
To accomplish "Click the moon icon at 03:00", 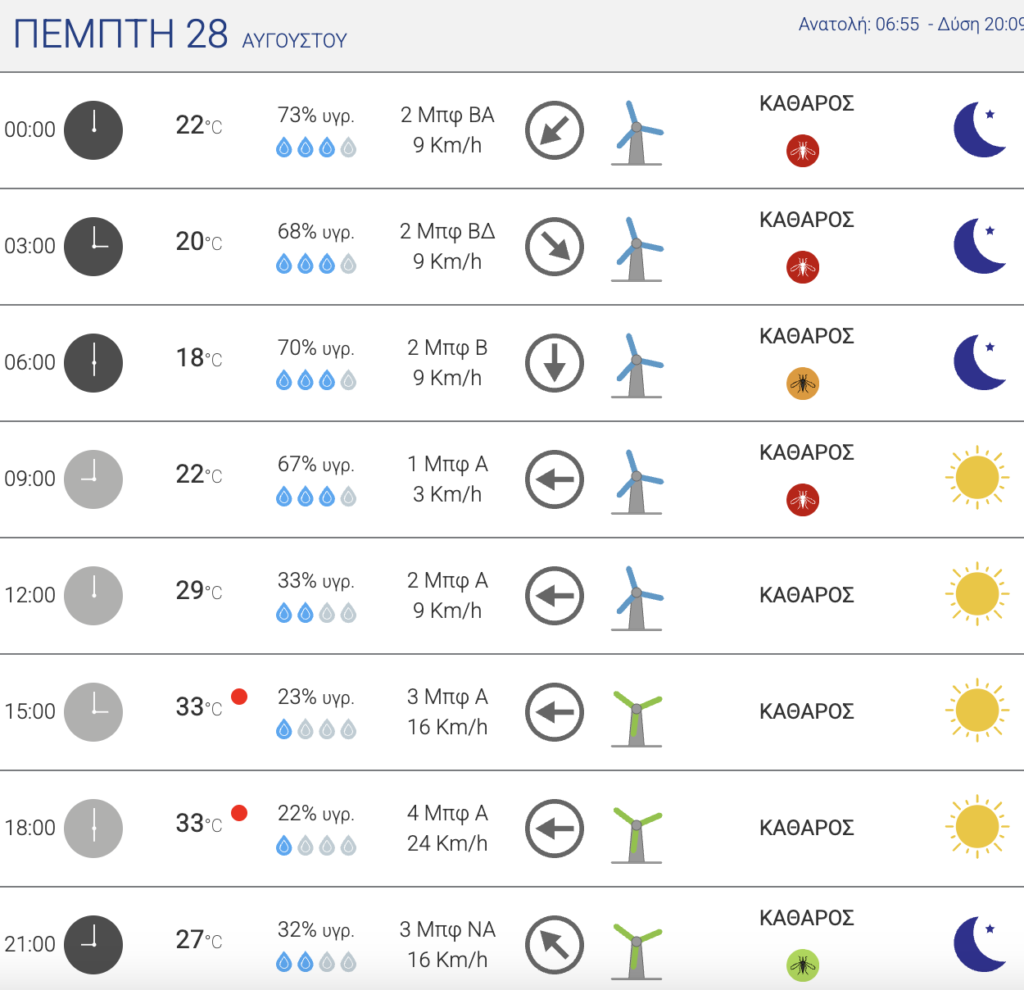I will click(x=980, y=246).
